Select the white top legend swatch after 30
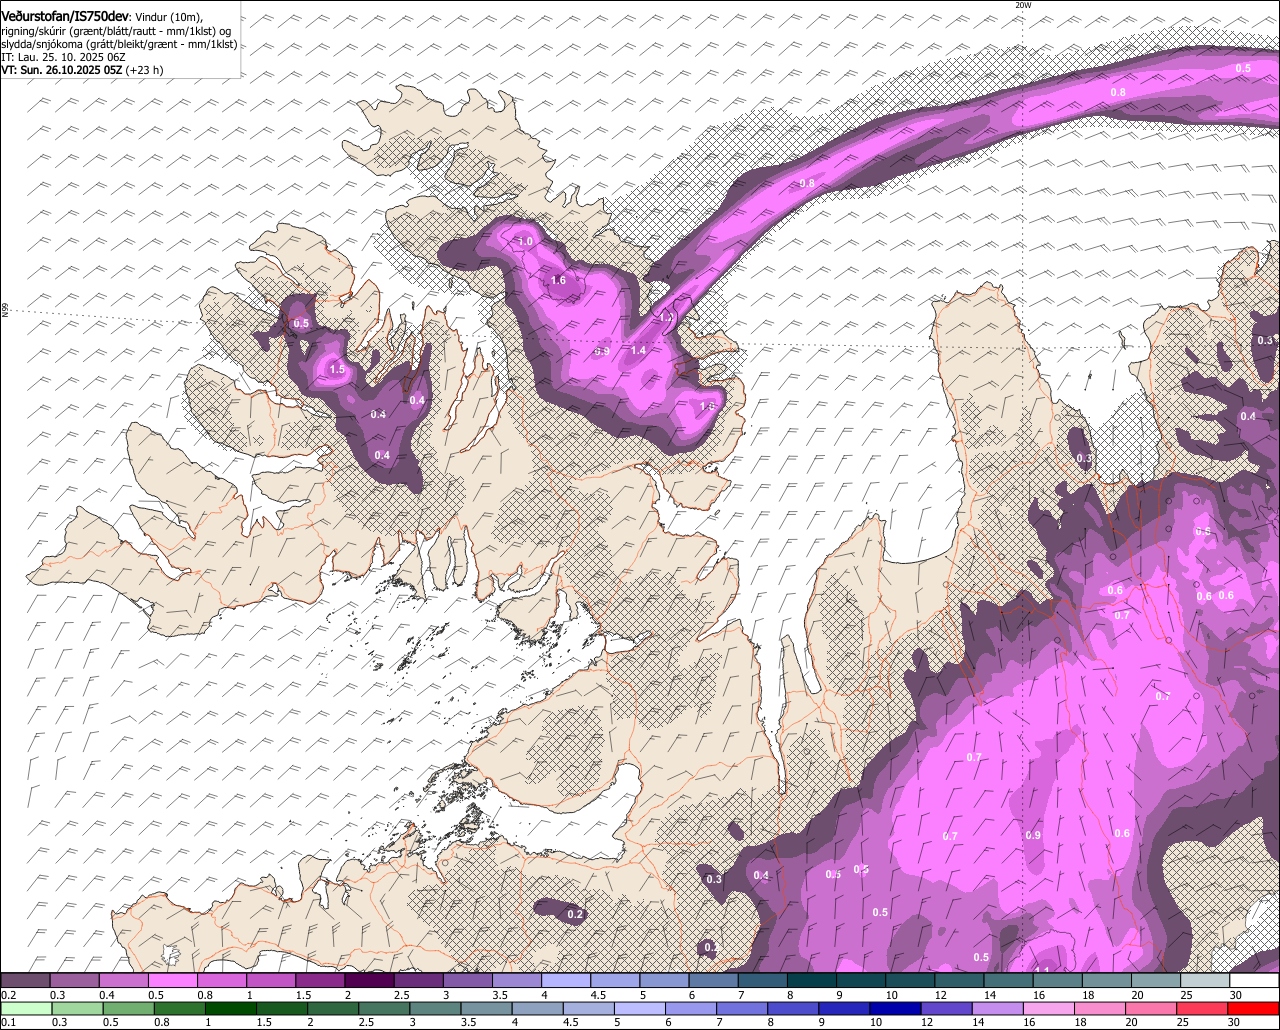The image size is (1280, 1030). [x=1255, y=981]
